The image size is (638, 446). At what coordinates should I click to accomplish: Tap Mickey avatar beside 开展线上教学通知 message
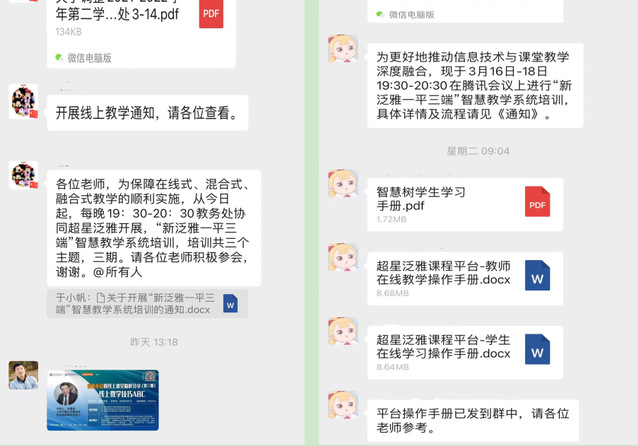coord(24,101)
